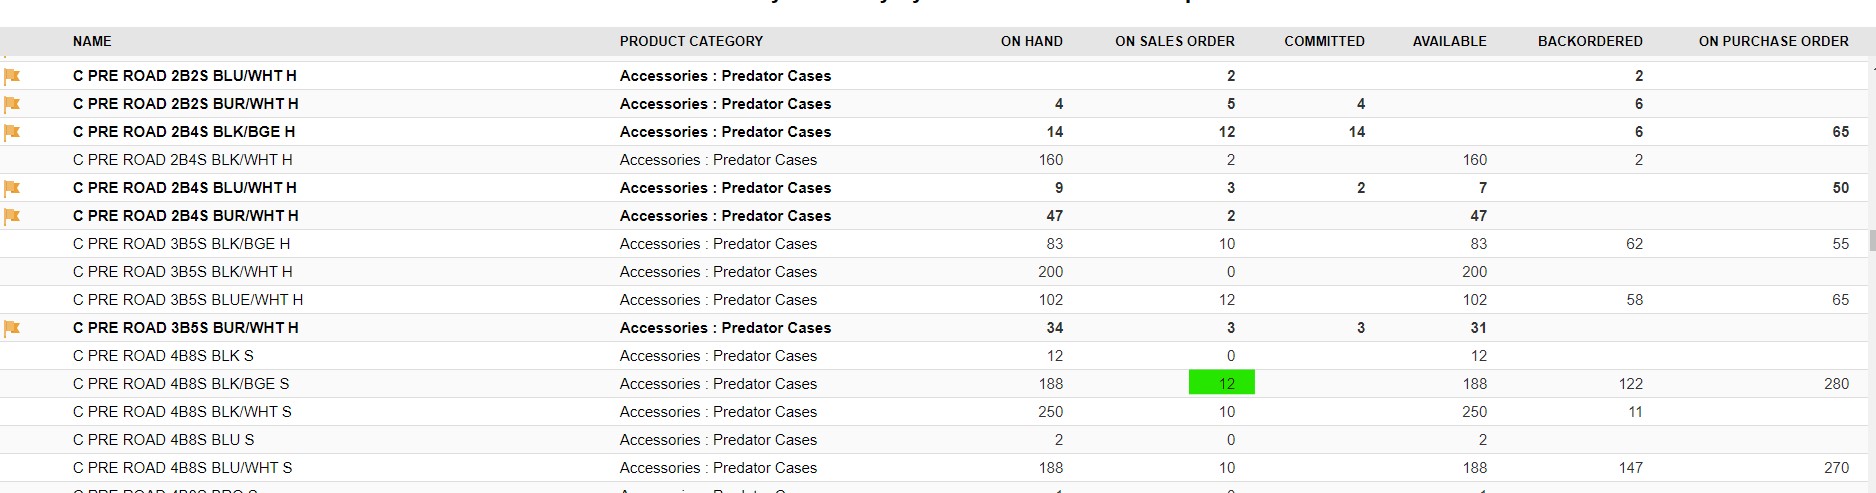Click ON PURCHASE ORDER column header
The image size is (1876, 493).
(x=1773, y=41)
